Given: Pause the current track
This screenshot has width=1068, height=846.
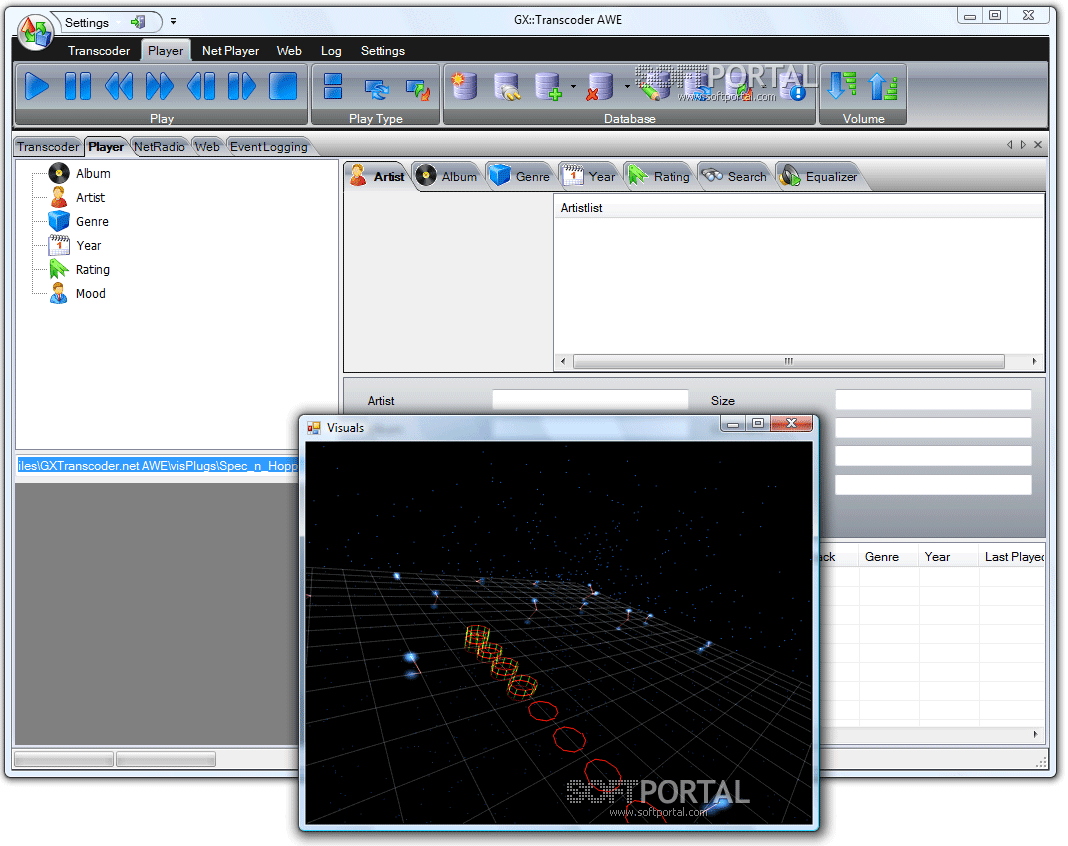Looking at the screenshot, I should [x=78, y=87].
